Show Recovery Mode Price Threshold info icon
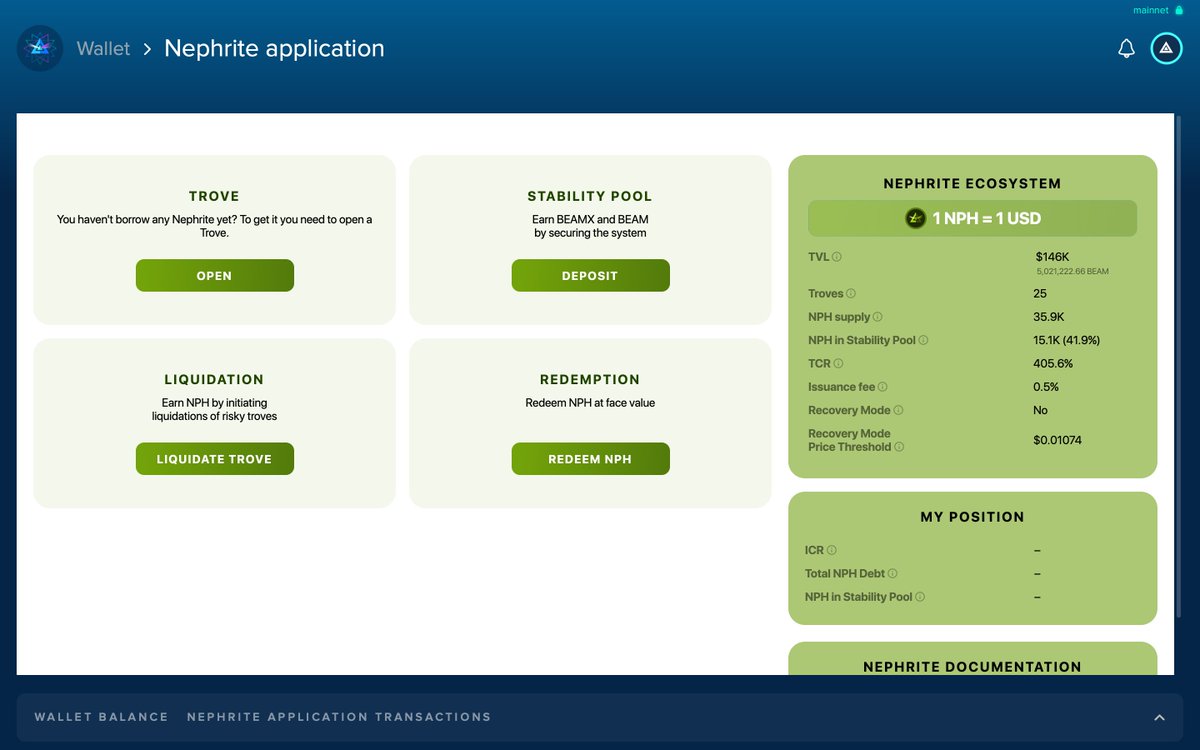This screenshot has height=750, width=1200. [x=899, y=447]
